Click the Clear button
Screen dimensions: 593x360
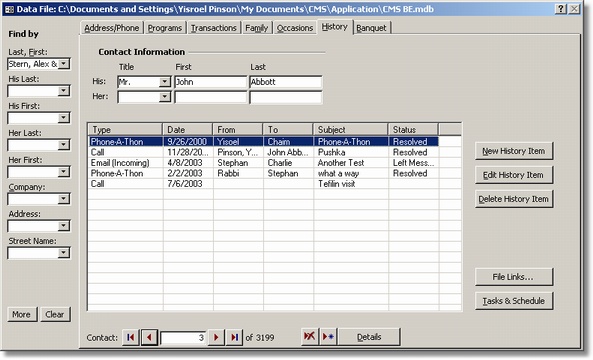click(x=55, y=314)
